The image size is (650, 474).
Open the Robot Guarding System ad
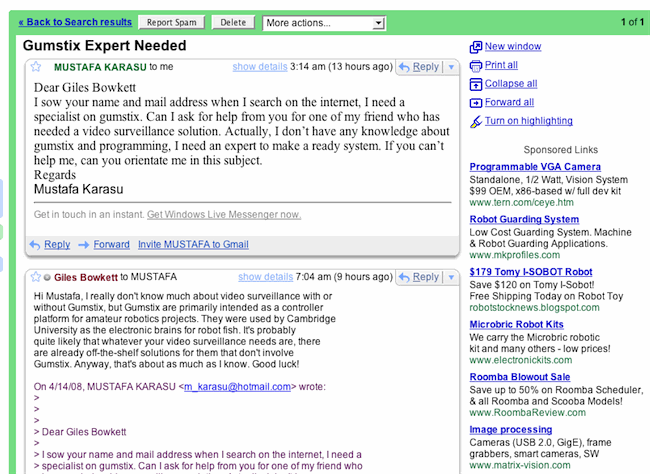coord(524,219)
